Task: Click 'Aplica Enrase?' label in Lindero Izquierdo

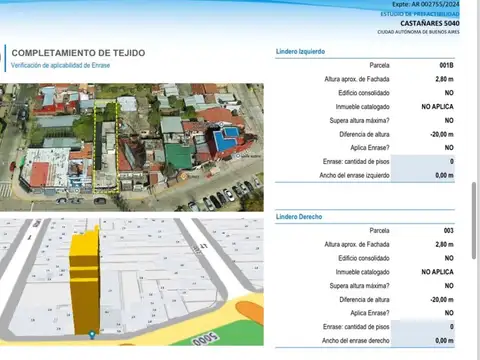Action: pyautogui.click(x=370, y=148)
